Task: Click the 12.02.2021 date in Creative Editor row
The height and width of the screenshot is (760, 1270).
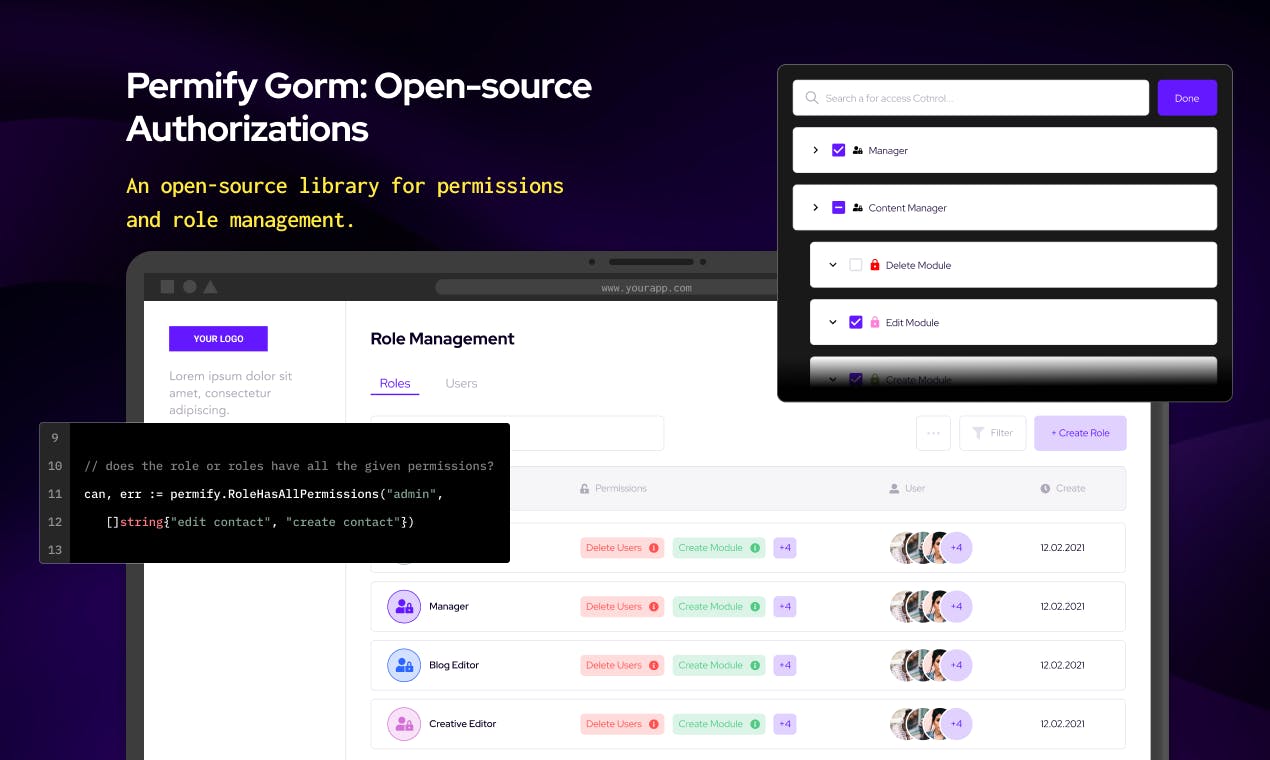Action: click(x=1062, y=724)
